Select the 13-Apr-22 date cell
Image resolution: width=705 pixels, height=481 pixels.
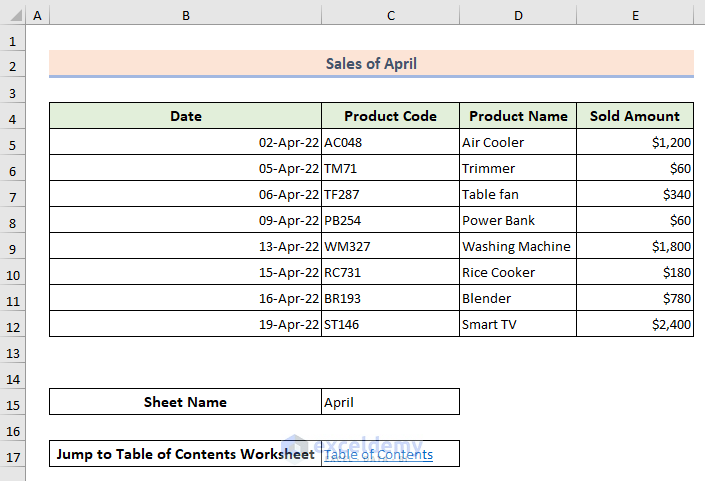tap(185, 246)
